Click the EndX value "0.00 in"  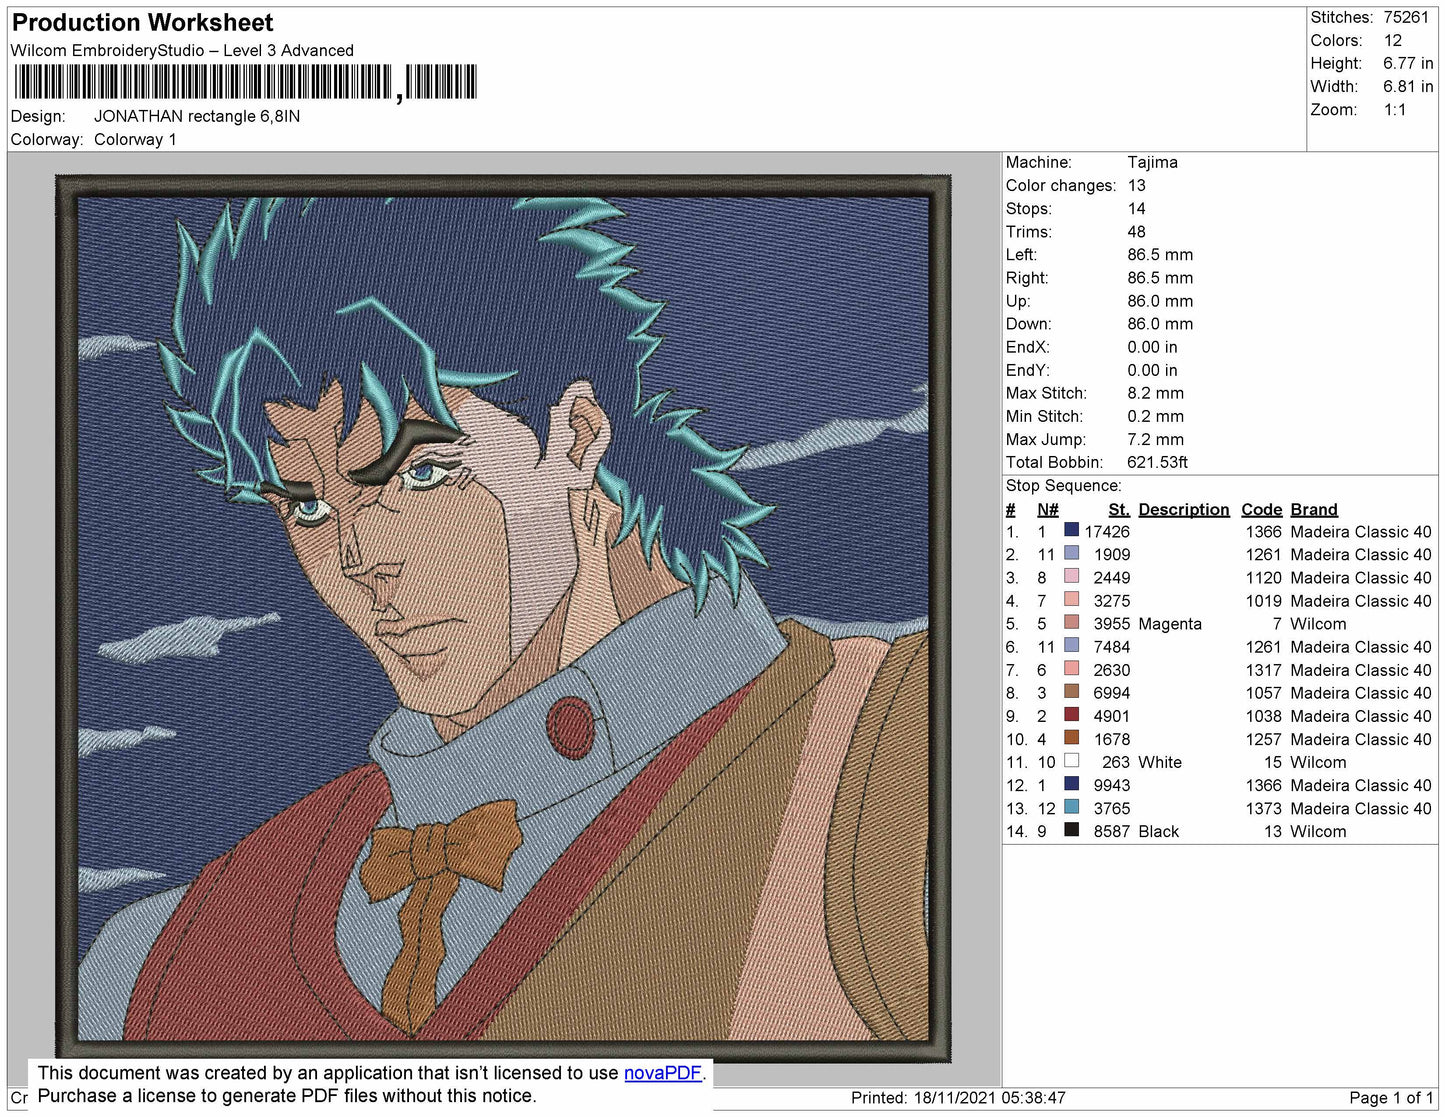(1152, 346)
